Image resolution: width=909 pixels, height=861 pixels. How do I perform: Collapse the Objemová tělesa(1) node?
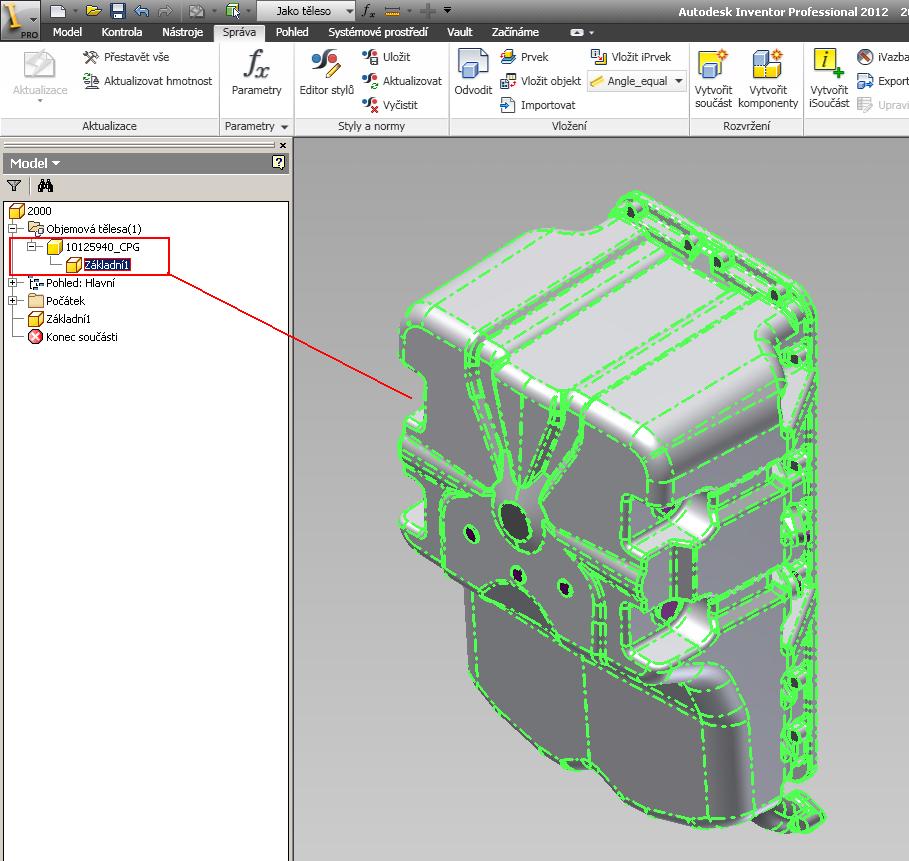[x=13, y=229]
